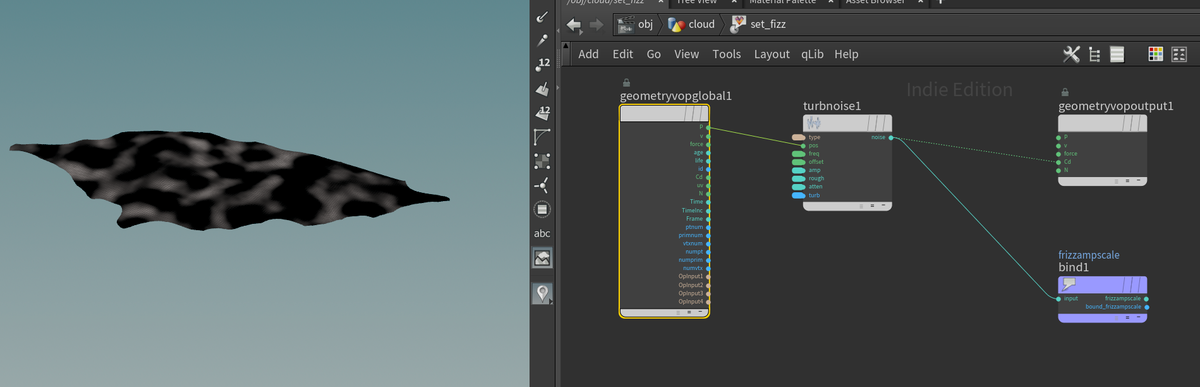Click the Cd output port on geometryvopglobal1
The image size is (1200, 387).
click(x=708, y=177)
